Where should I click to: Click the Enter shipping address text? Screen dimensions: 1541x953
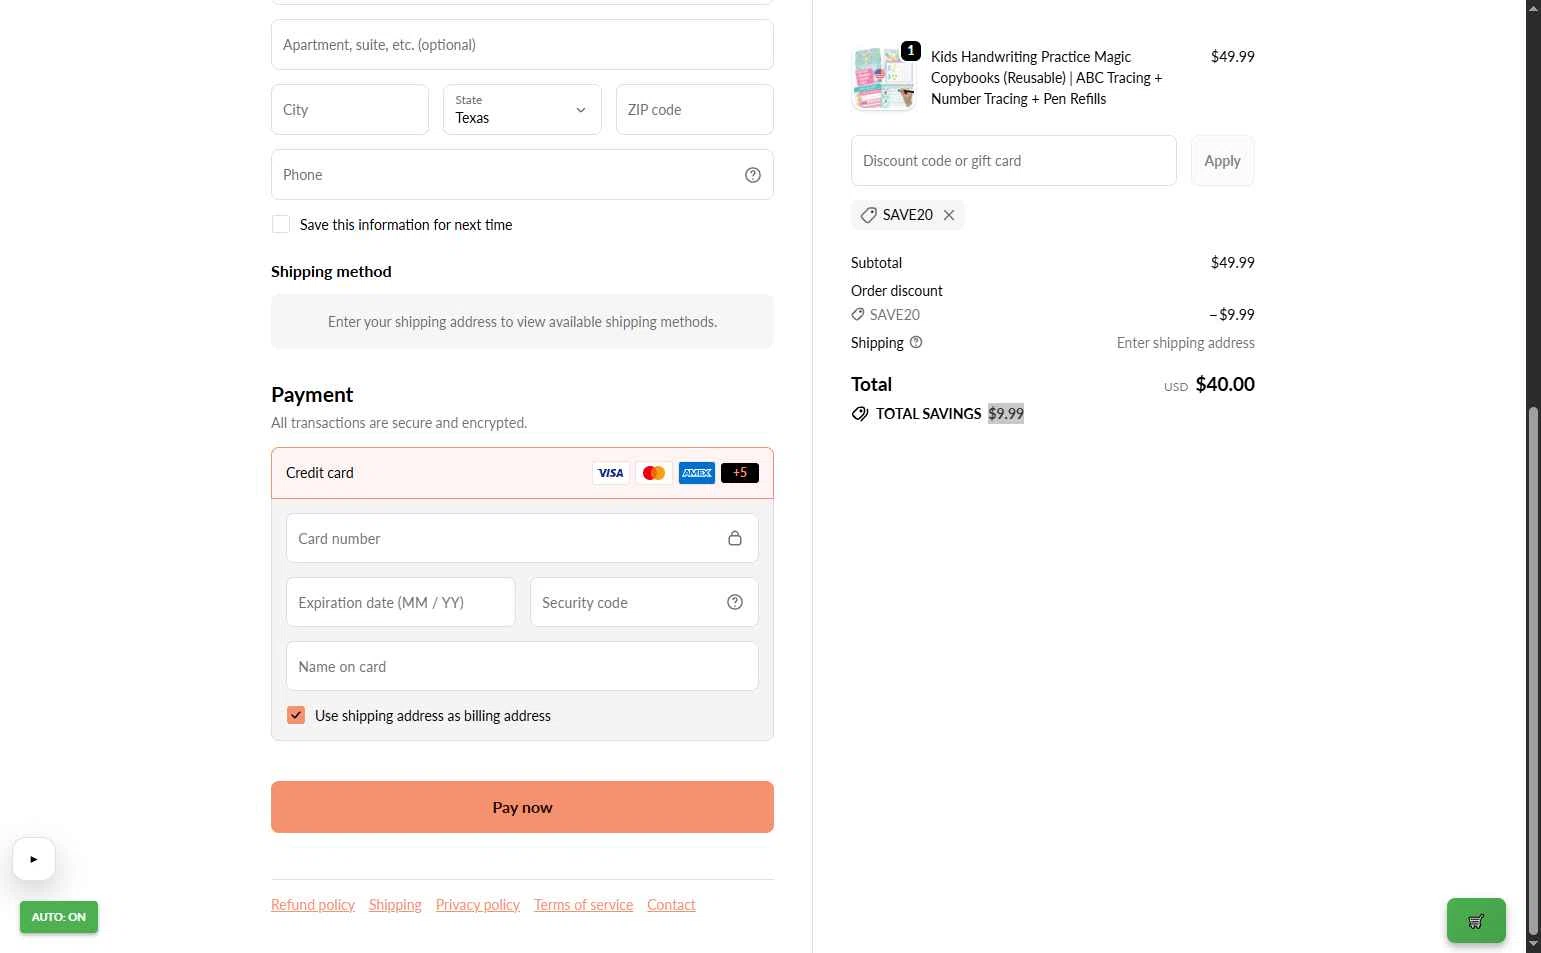[1186, 343]
